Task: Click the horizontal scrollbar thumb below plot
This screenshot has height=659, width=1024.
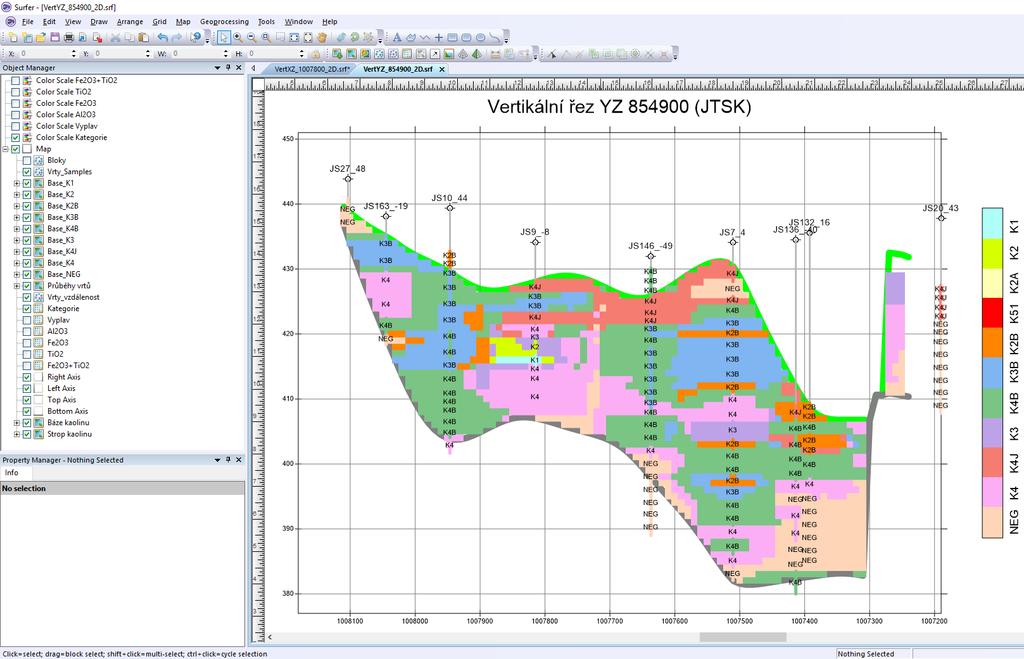Action: [743, 637]
